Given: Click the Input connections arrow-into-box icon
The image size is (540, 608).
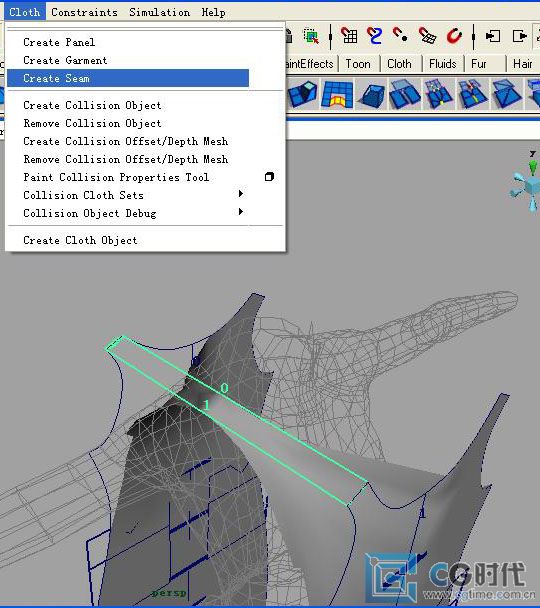Looking at the screenshot, I should pos(493,36).
